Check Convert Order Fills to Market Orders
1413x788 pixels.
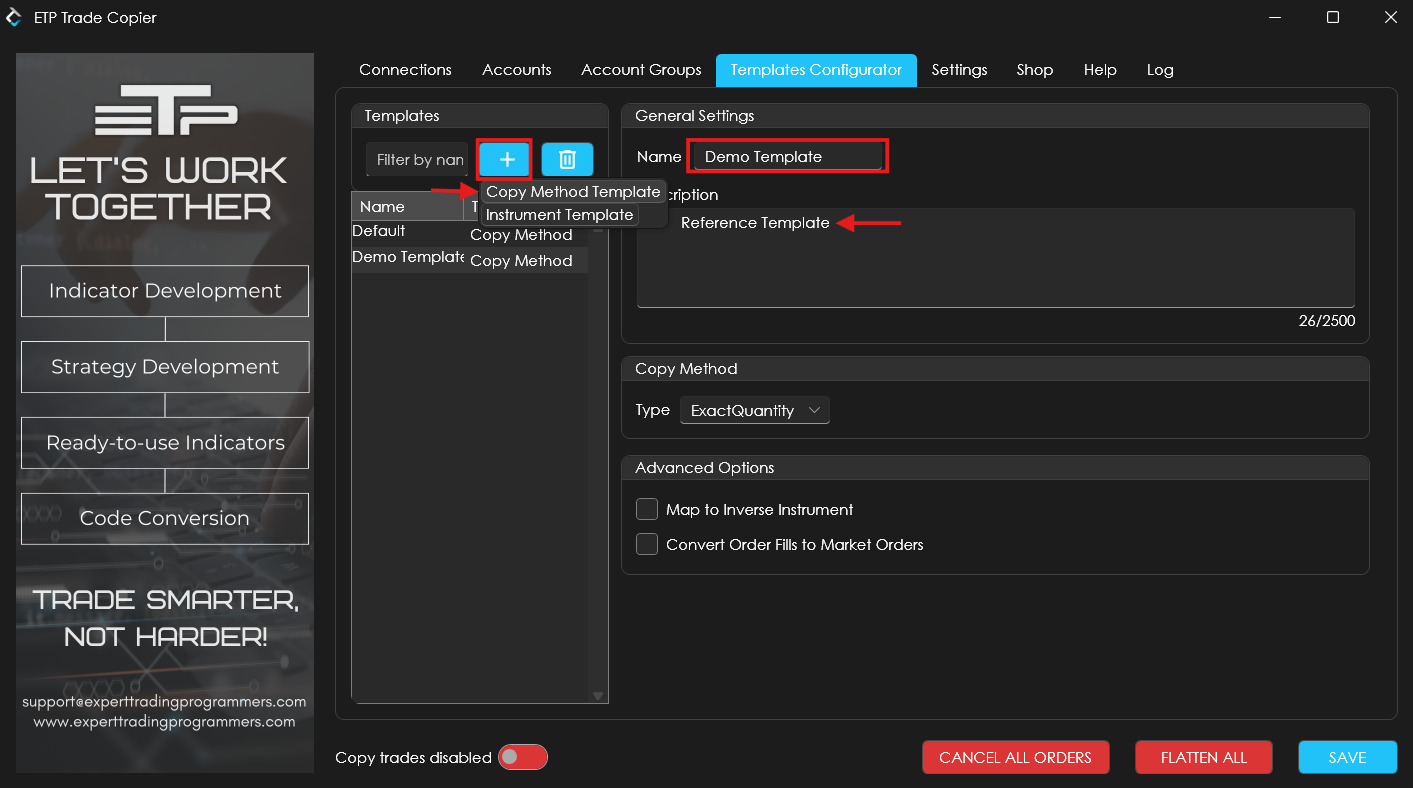click(647, 544)
